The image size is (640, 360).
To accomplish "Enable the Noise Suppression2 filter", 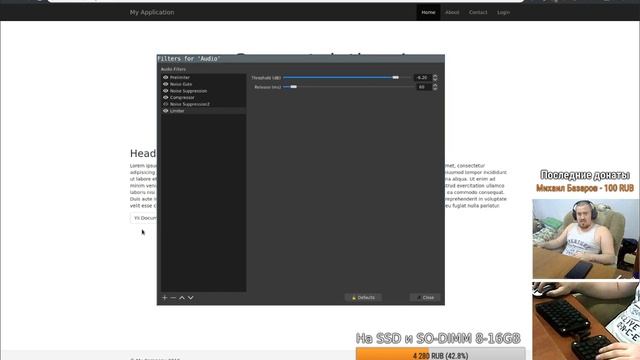I will click(166, 104).
